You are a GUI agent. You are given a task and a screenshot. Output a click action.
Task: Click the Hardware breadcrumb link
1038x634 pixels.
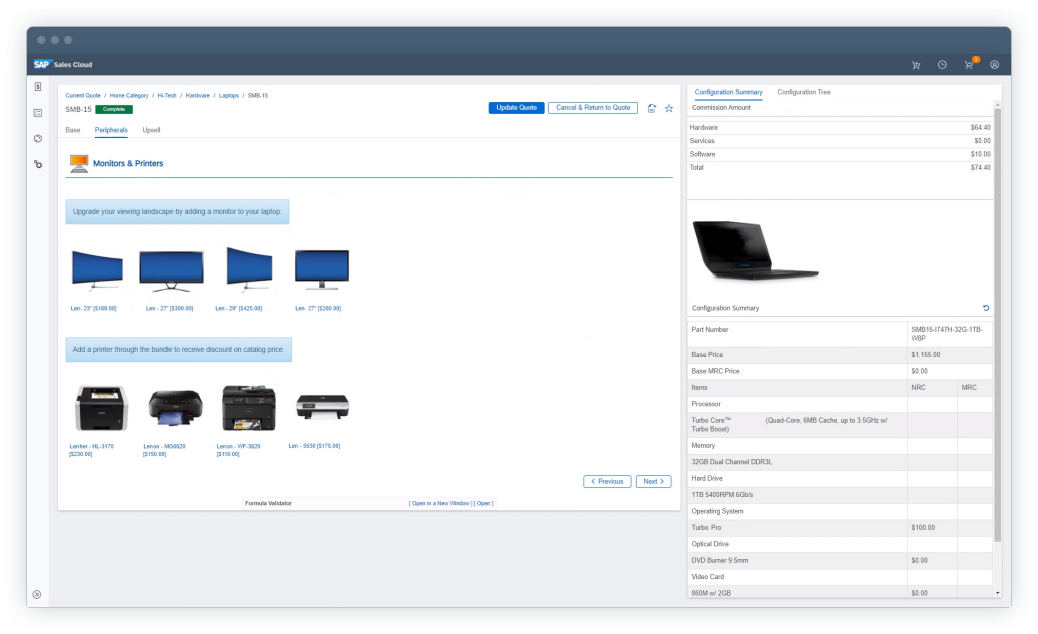click(197, 95)
